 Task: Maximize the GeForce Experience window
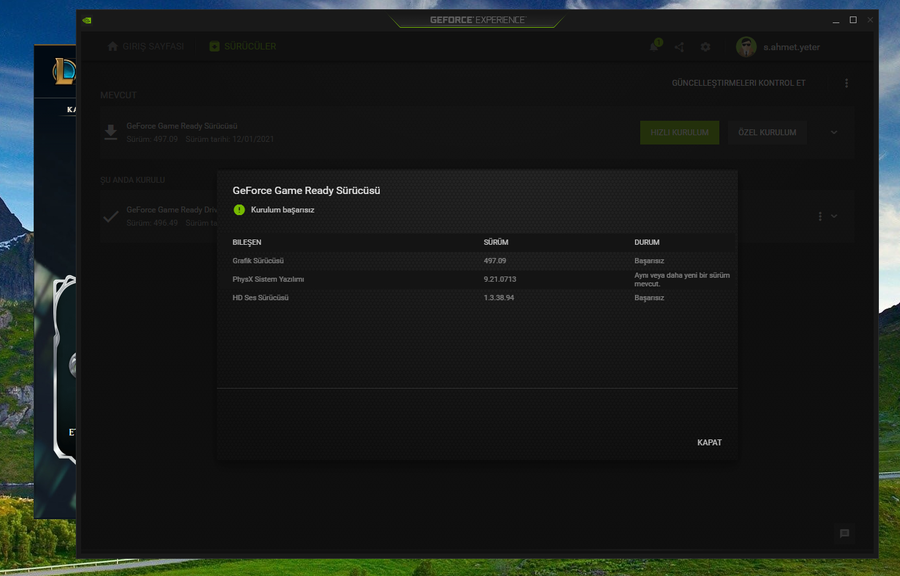point(853,20)
